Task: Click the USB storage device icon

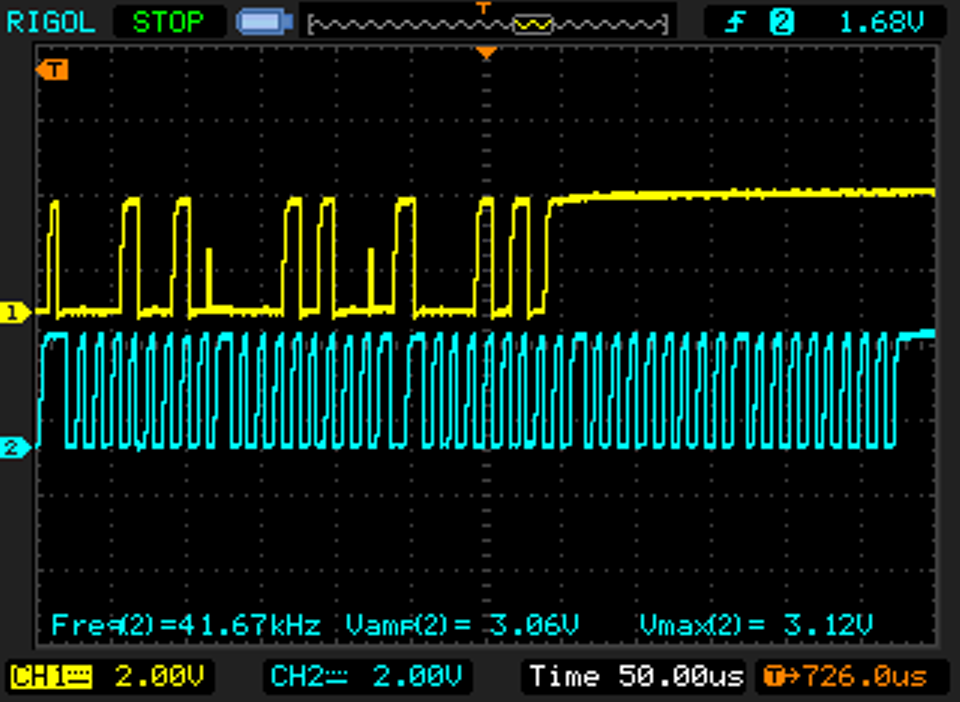Action: [x=264, y=23]
